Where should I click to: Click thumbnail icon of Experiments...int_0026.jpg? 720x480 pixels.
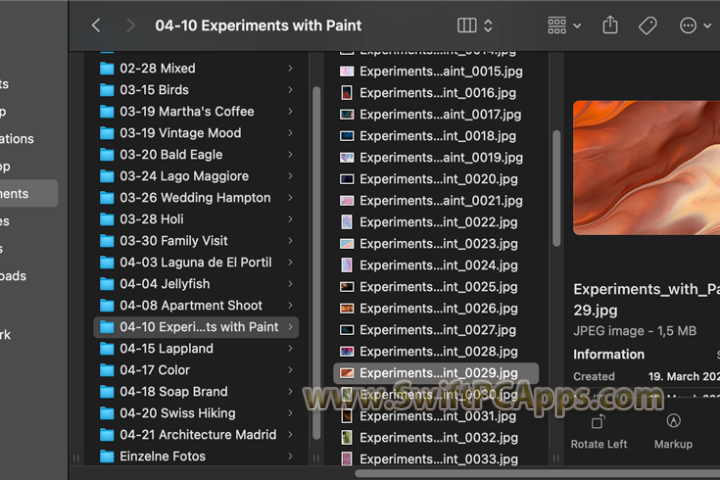[x=347, y=309]
